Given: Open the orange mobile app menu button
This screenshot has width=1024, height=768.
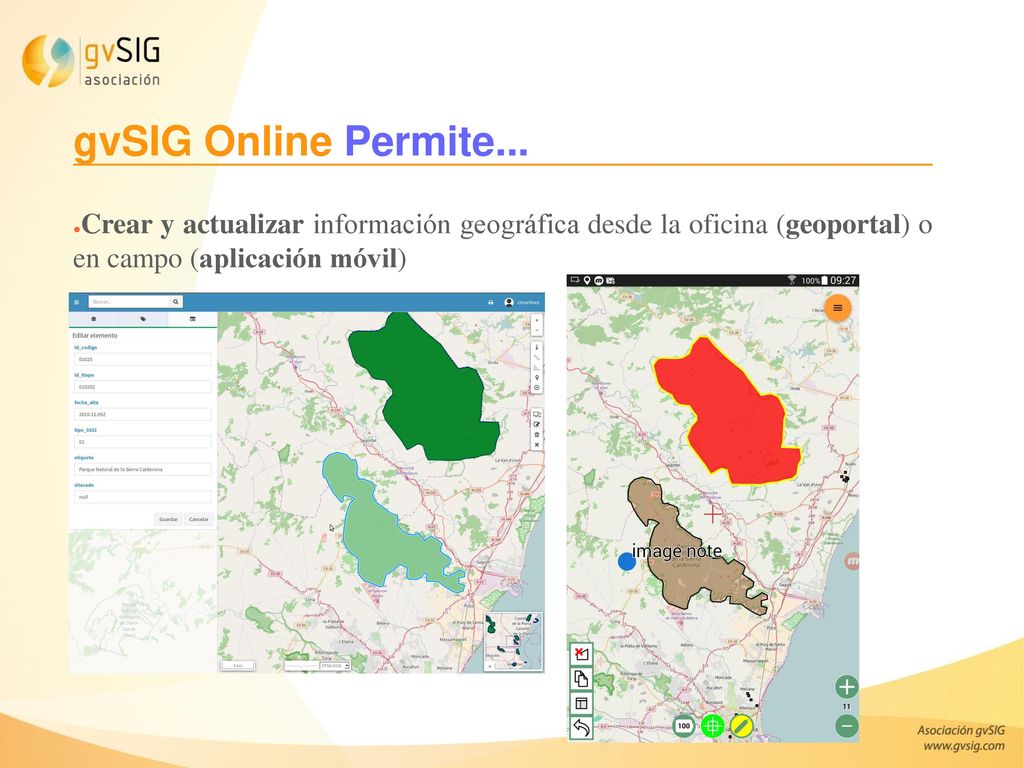Looking at the screenshot, I should pos(838,308).
